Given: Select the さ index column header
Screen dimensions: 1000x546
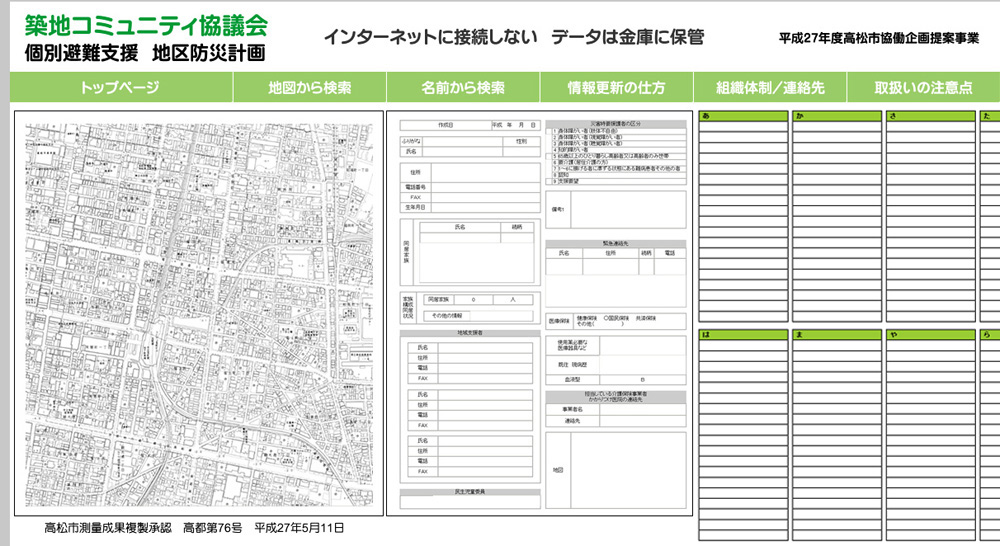Looking at the screenshot, I should pyautogui.click(x=928, y=116).
